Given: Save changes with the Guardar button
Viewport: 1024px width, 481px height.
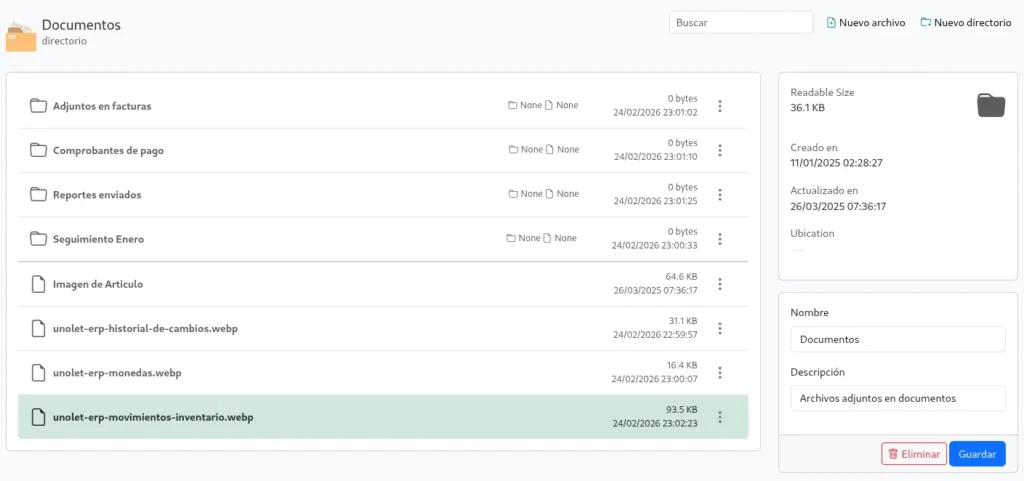Looking at the screenshot, I should (x=977, y=454).
